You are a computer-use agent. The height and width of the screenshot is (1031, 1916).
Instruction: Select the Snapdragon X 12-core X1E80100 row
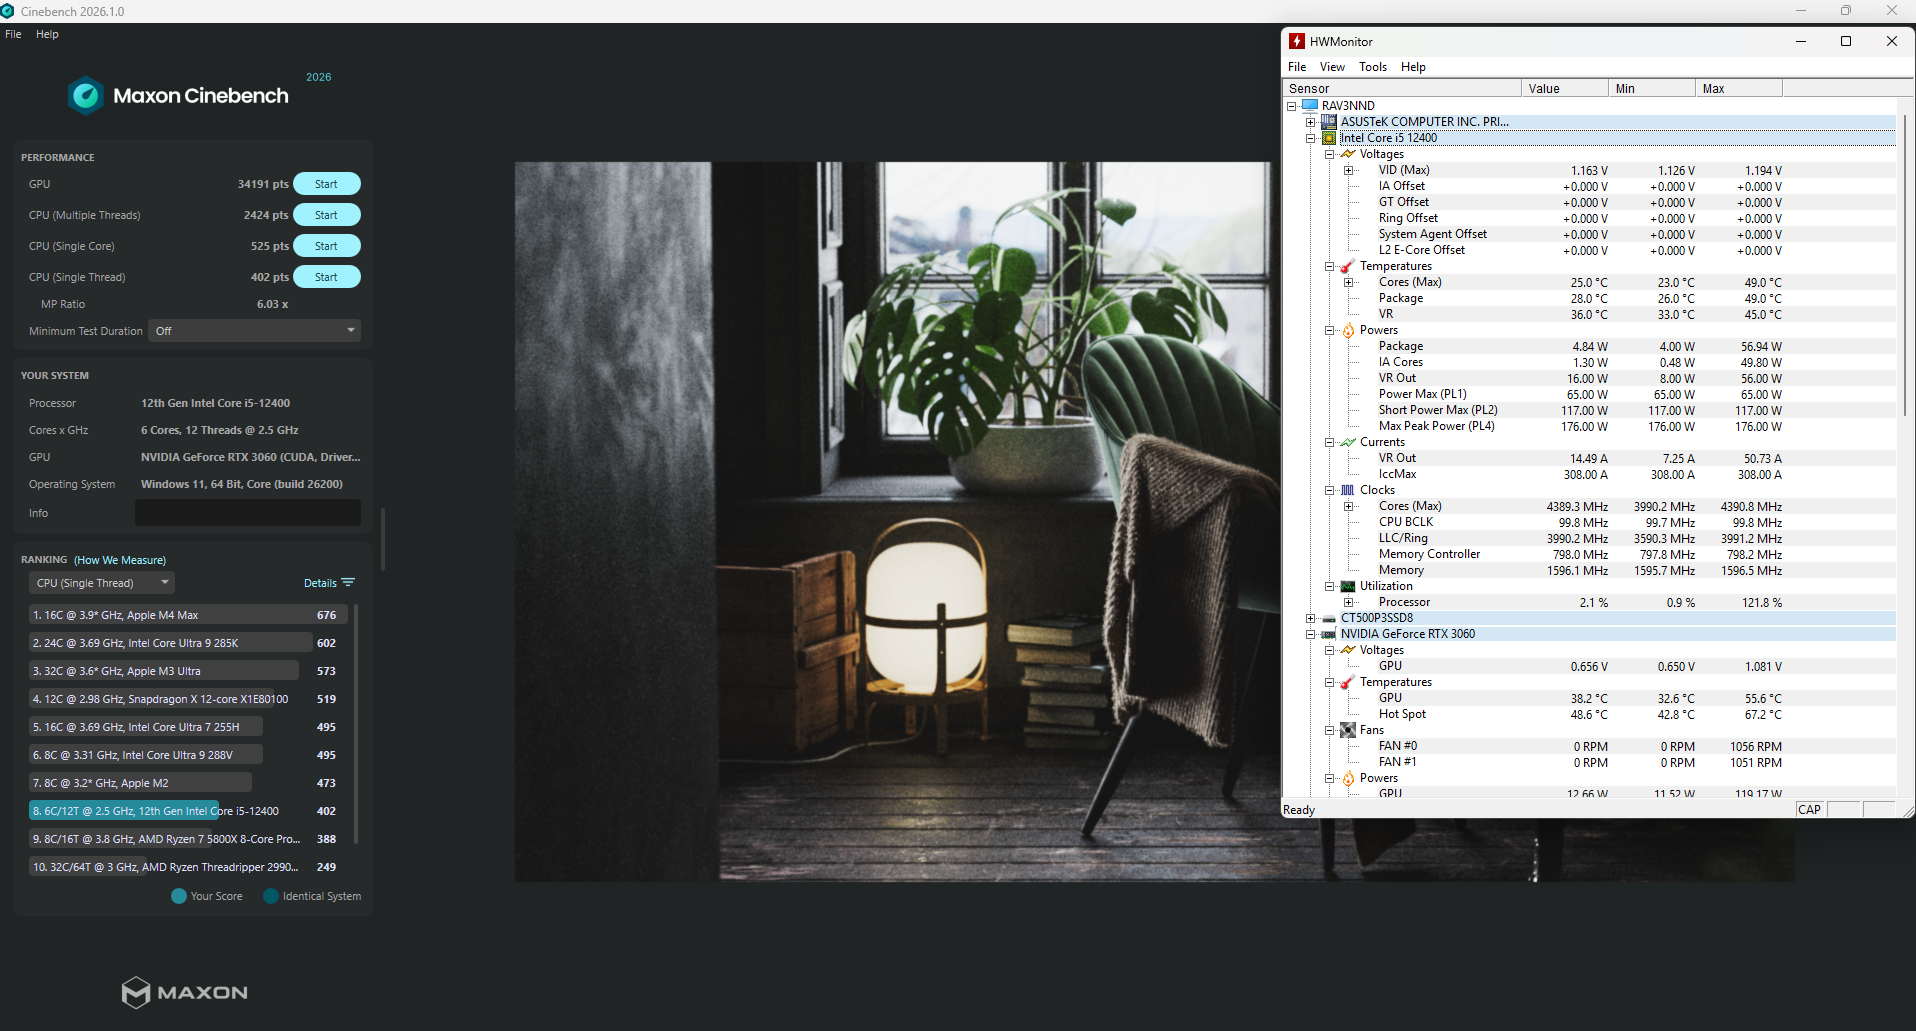[188, 699]
